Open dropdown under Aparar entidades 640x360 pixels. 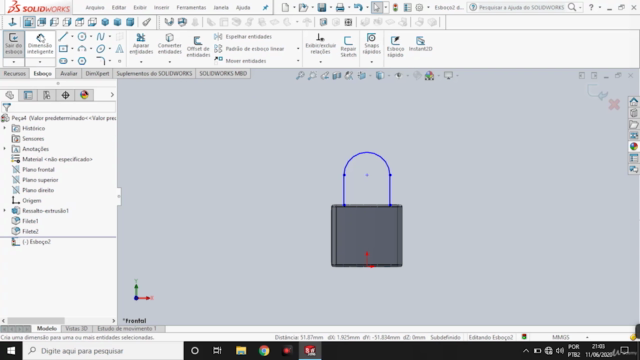pos(141,62)
